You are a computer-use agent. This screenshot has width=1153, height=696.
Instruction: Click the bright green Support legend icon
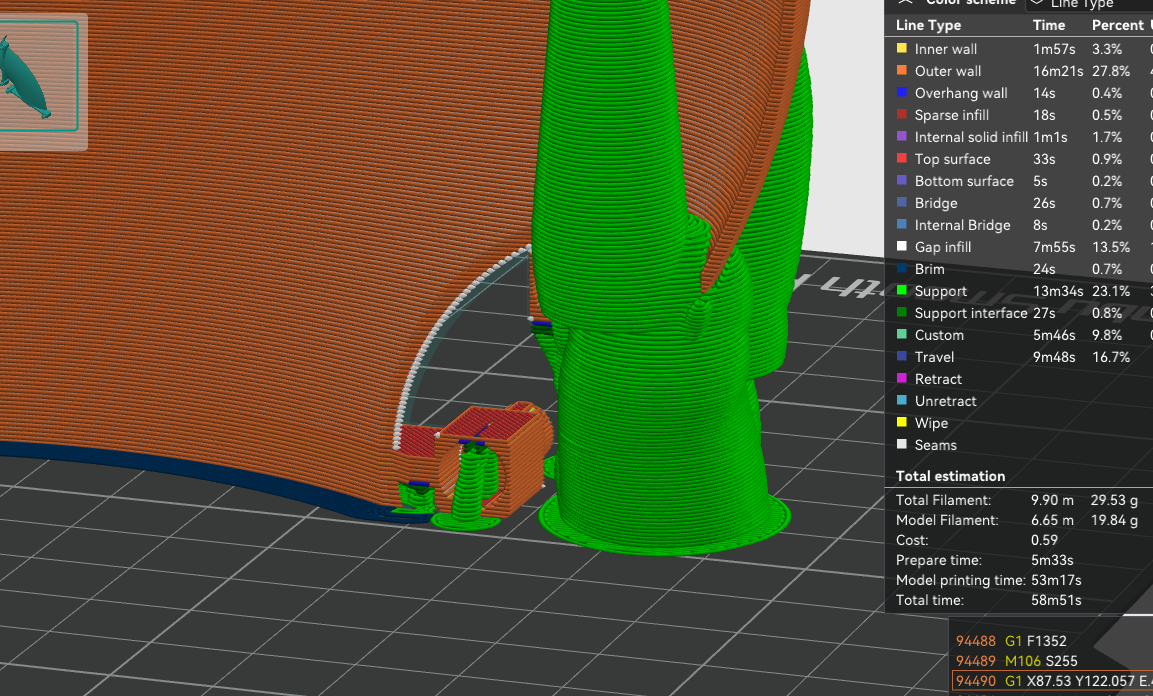coord(902,291)
